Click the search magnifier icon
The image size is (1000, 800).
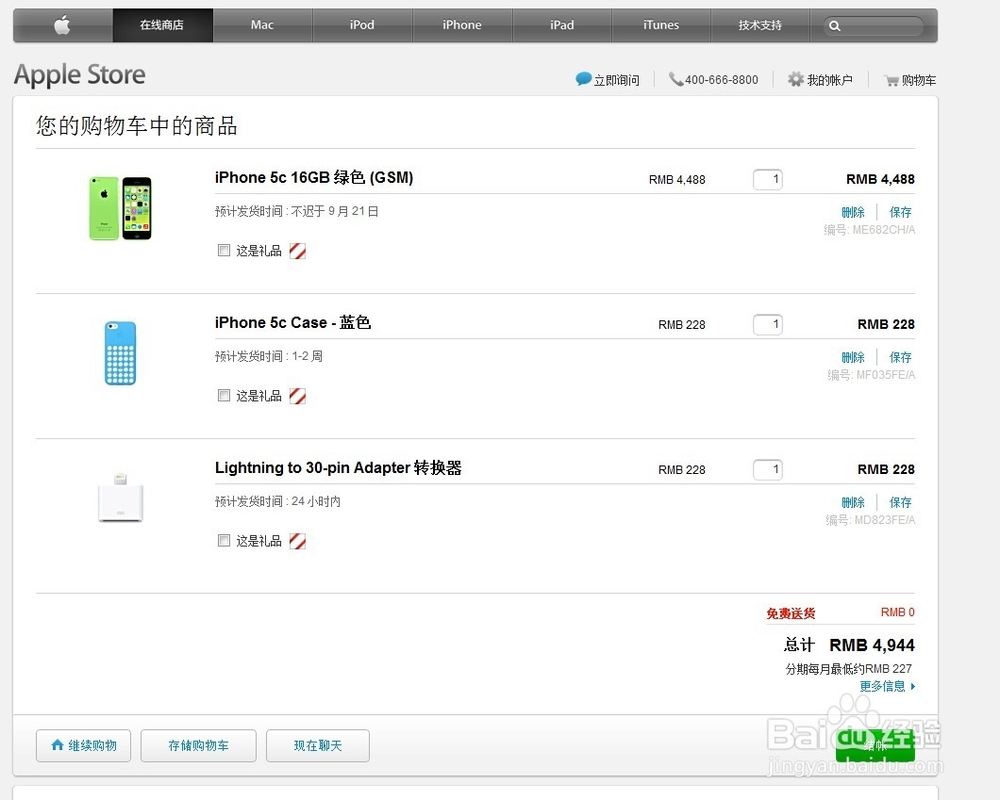(x=835, y=26)
